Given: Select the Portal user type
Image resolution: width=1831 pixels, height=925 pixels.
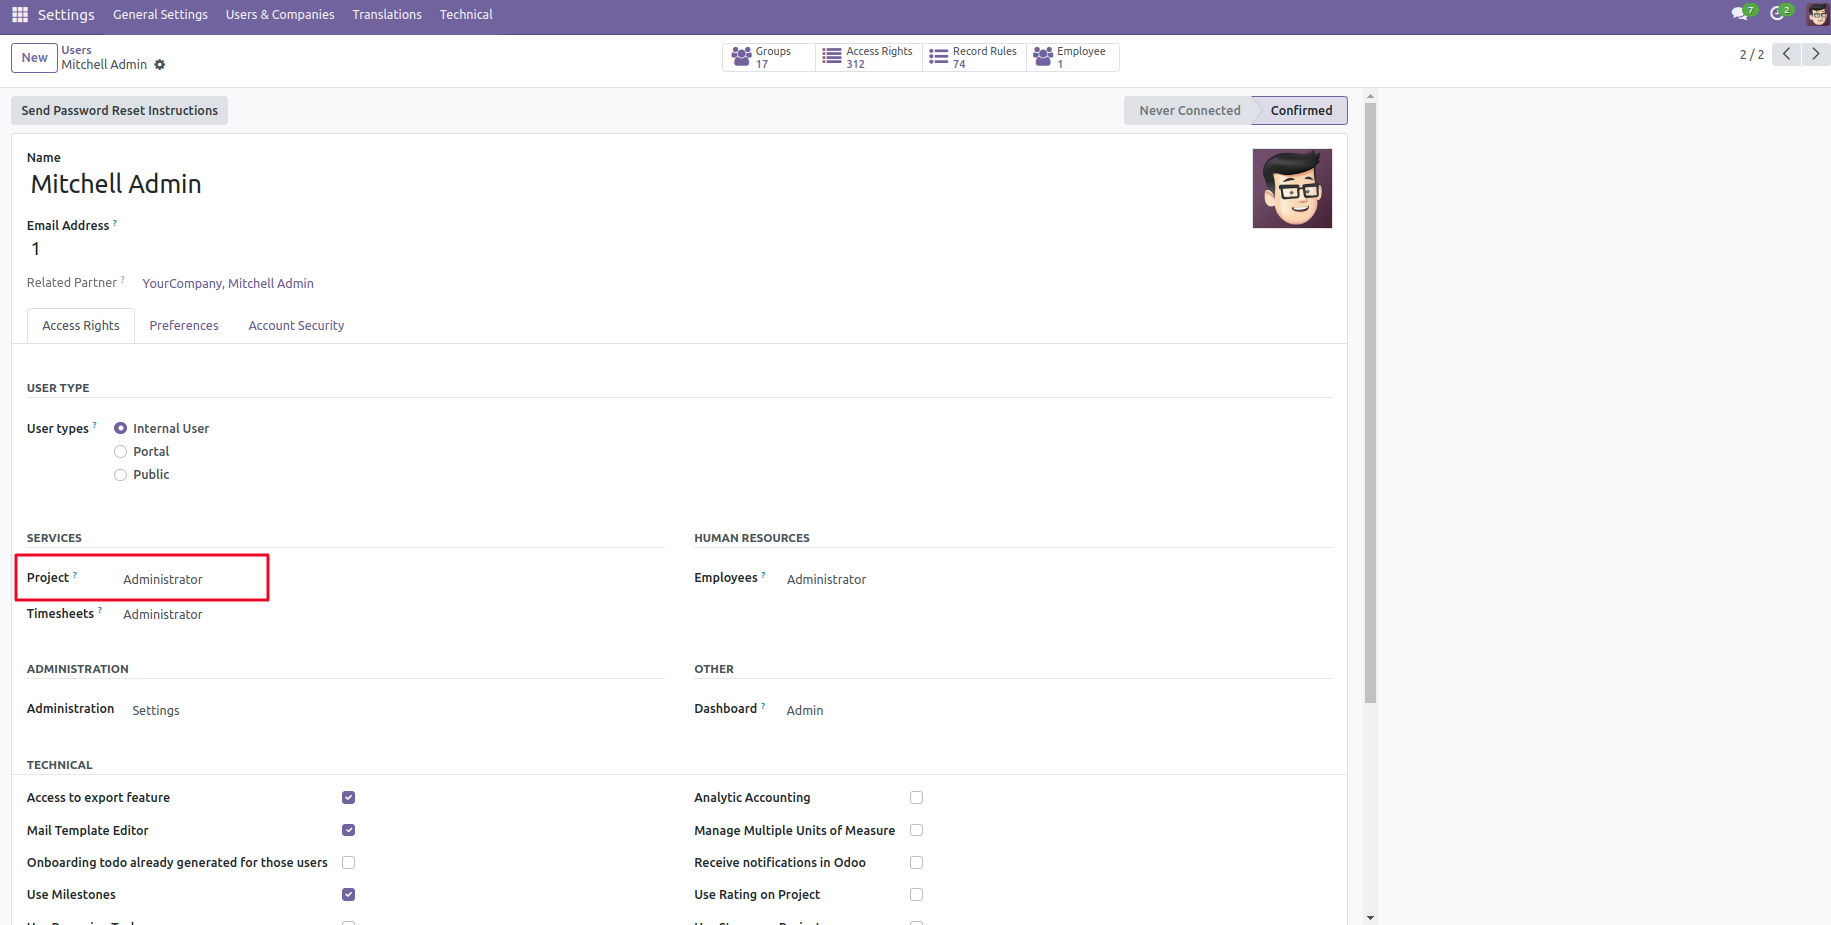Looking at the screenshot, I should (x=121, y=451).
